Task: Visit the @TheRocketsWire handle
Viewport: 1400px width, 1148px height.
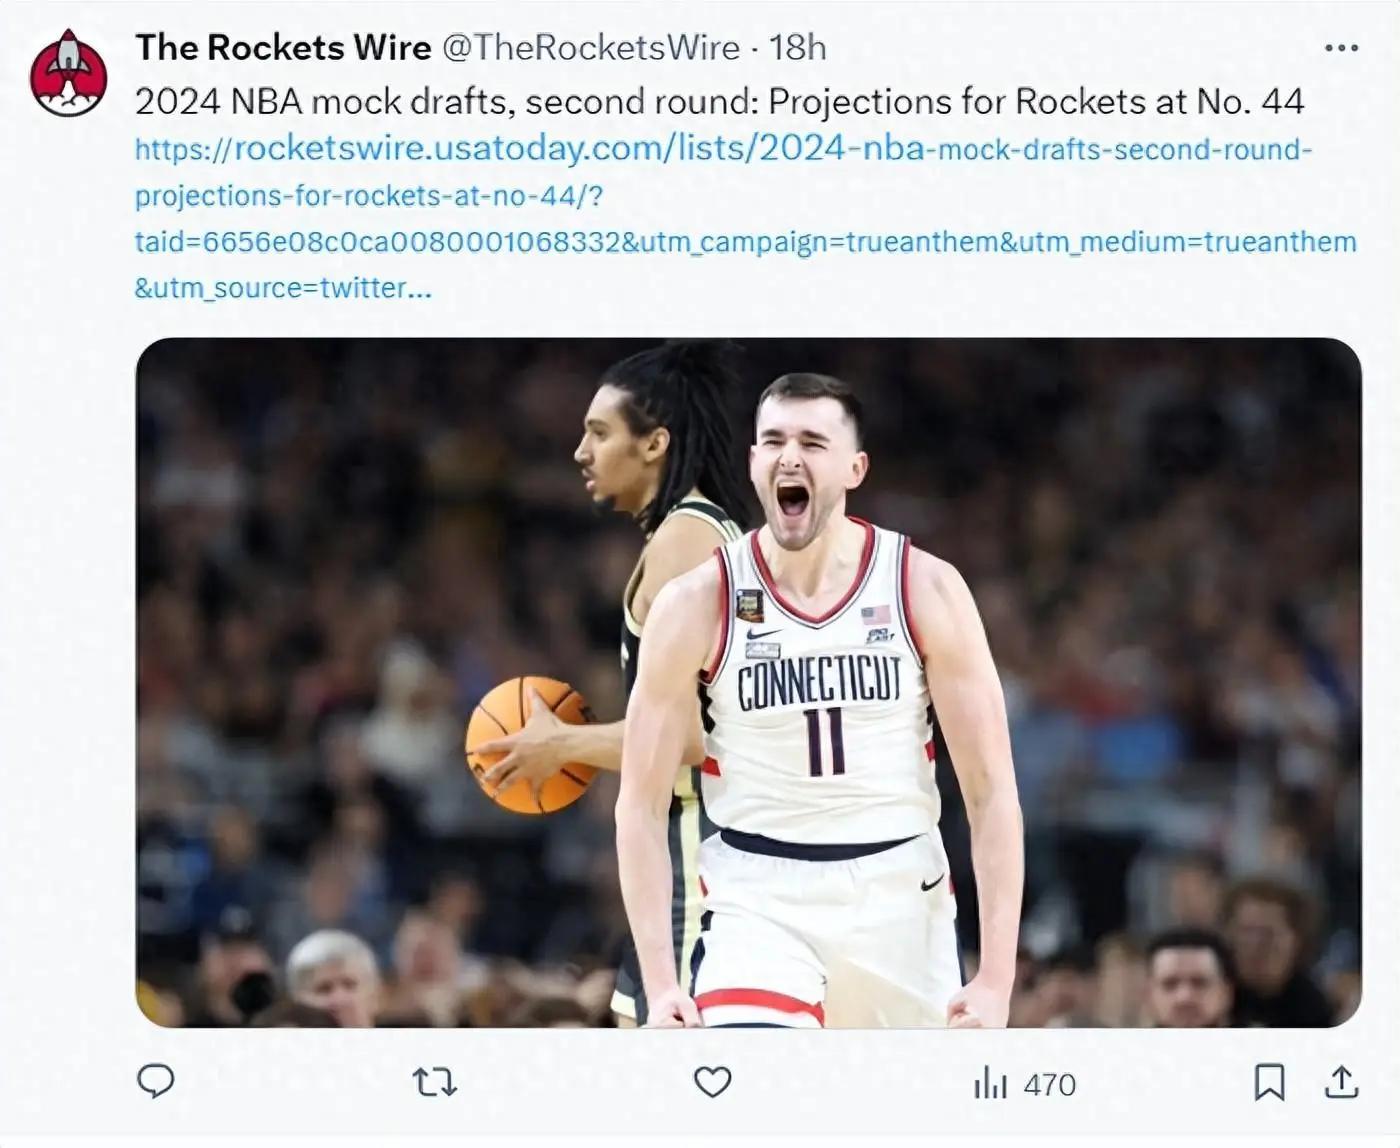Action: pos(591,47)
